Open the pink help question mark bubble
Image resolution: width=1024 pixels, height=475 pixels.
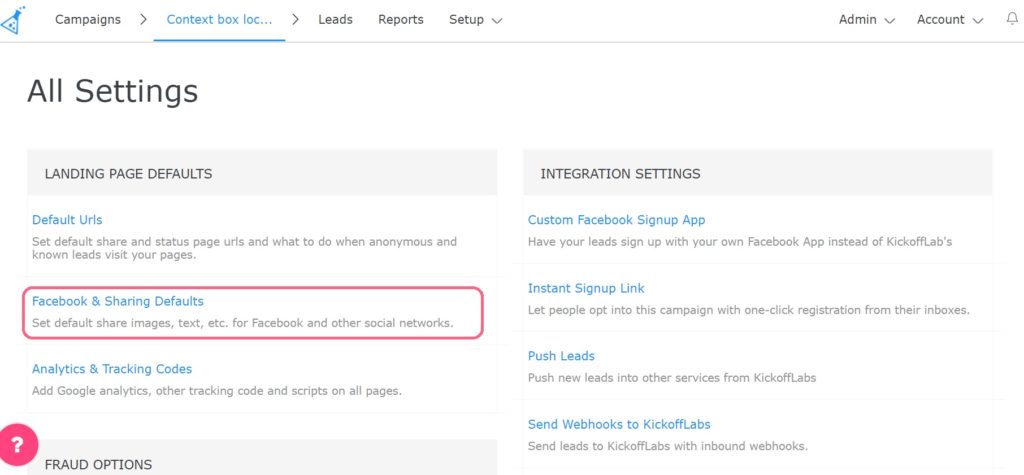18,445
